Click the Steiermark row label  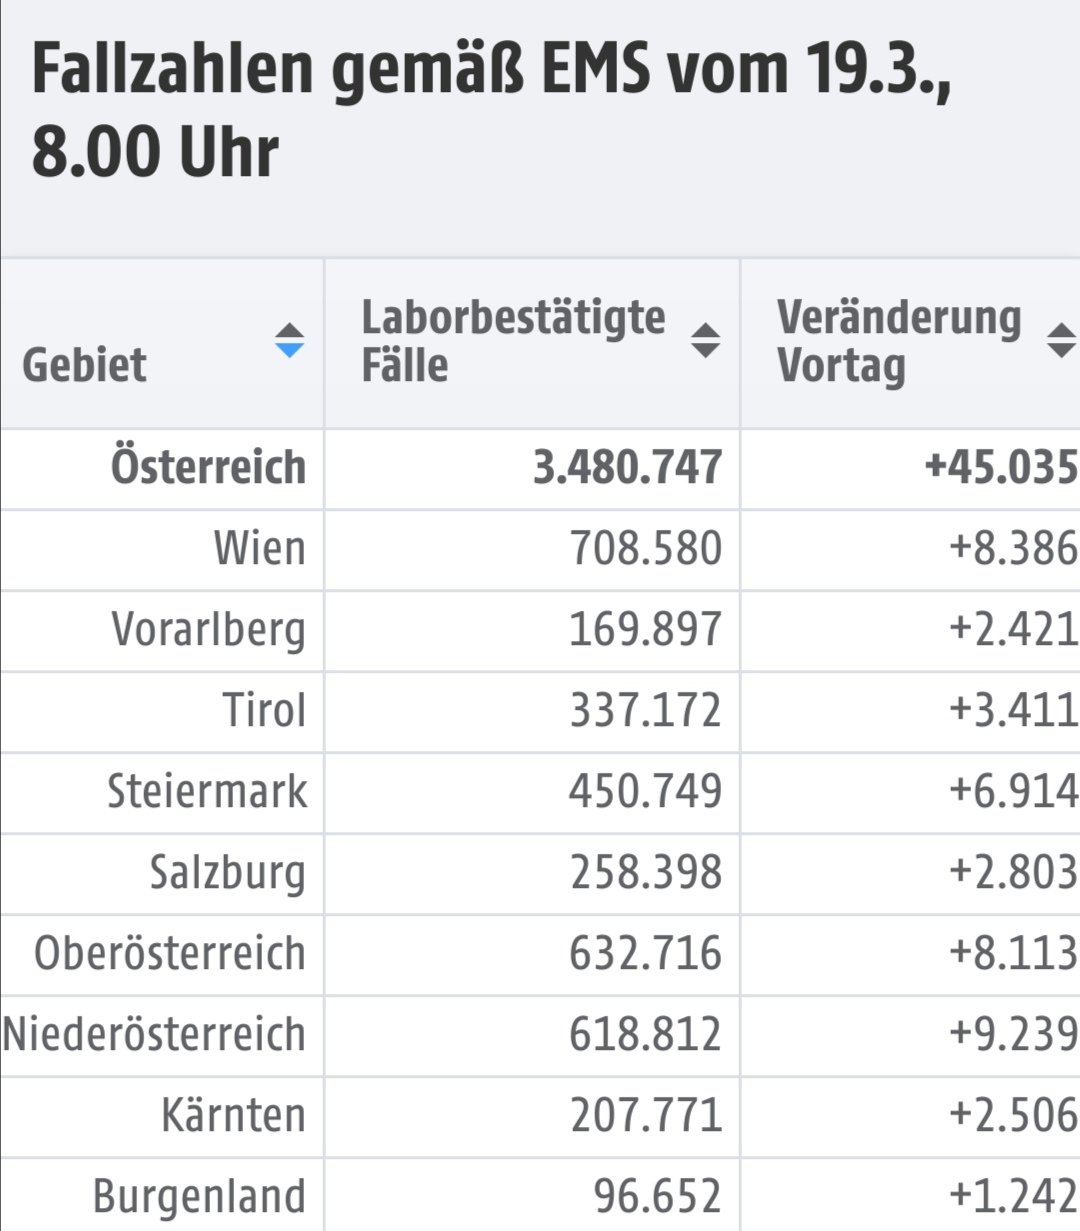(x=207, y=792)
